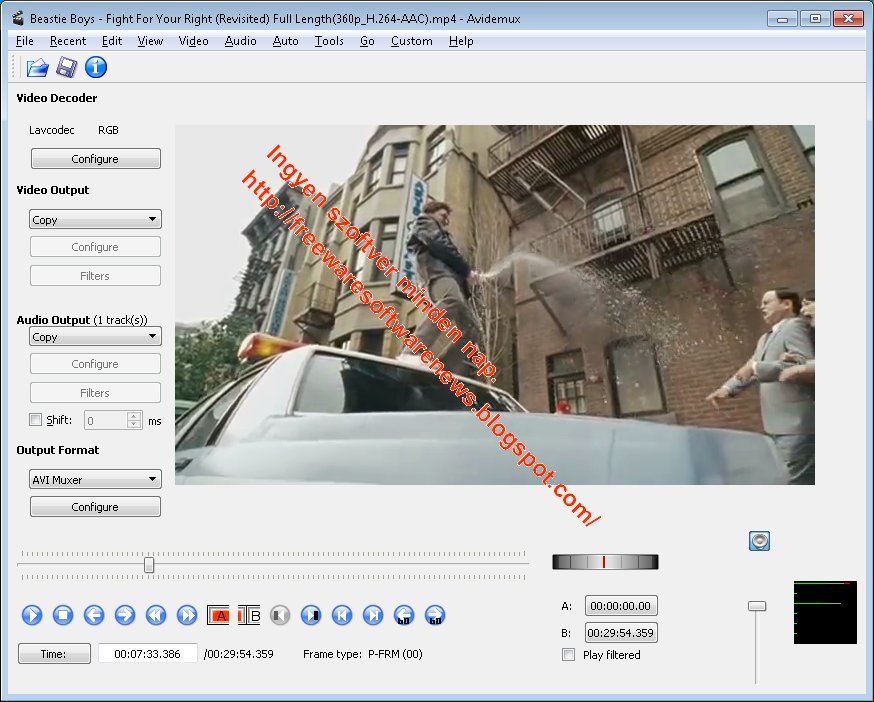Open the Tools menu

[329, 41]
